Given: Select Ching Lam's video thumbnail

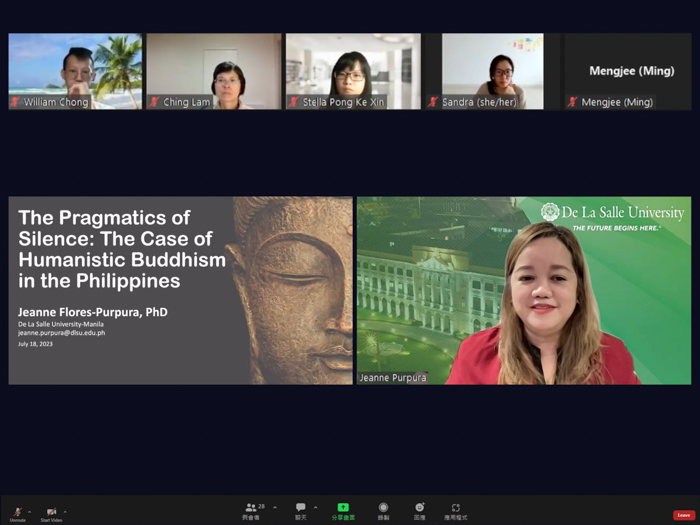Looking at the screenshot, I should click(214, 71).
